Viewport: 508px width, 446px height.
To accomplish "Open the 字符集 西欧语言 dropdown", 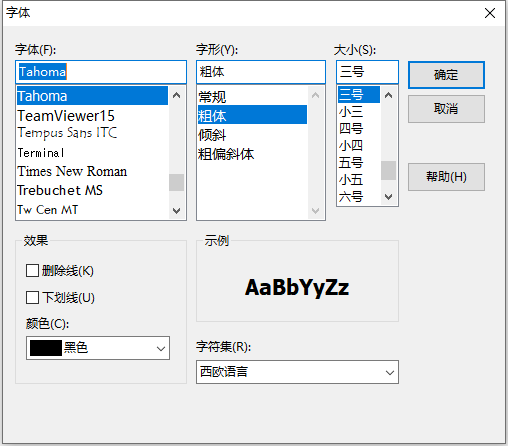I will pos(297,372).
